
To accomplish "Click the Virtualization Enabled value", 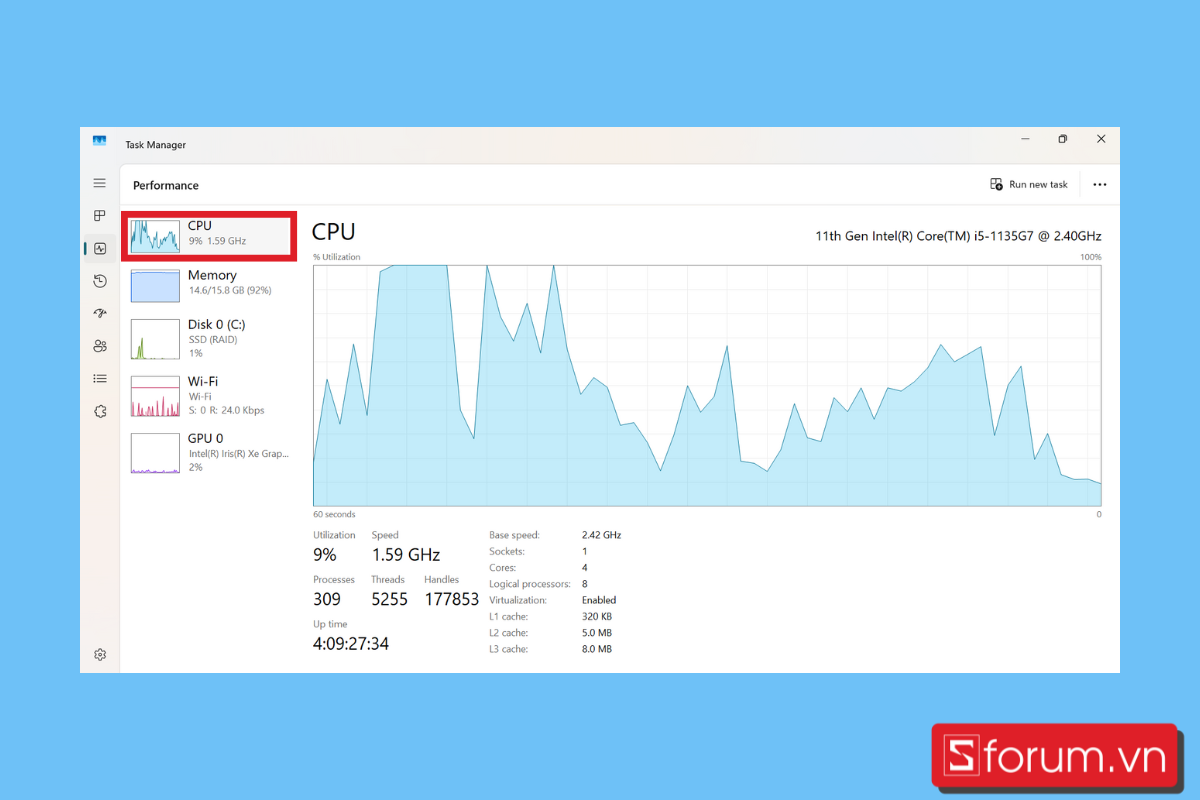I will (599, 600).
